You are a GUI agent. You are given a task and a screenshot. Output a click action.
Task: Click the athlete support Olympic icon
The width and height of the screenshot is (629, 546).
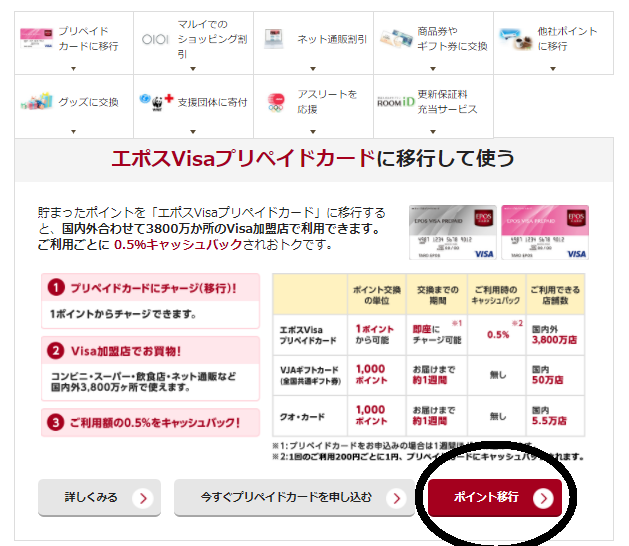tap(276, 102)
